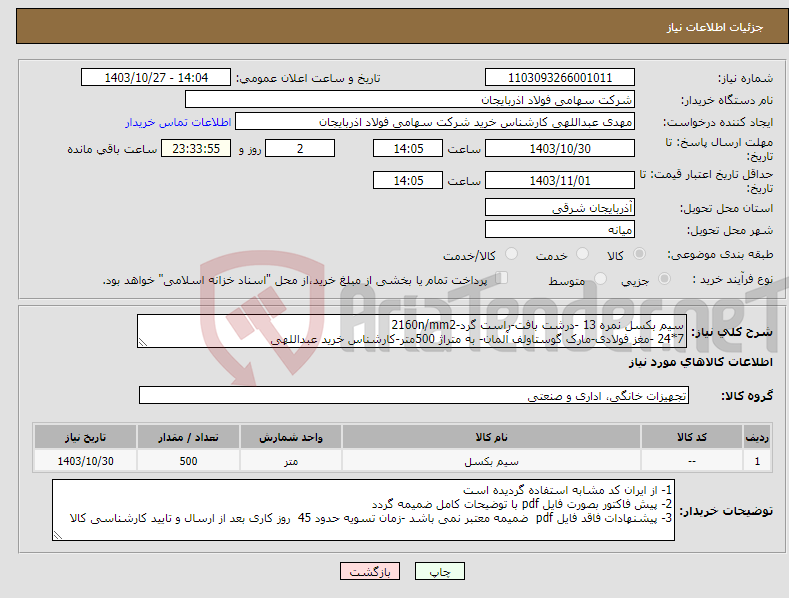
Task: Click the گروه کالا field تجهیزات خانگی، اداری و صنعتی
Action: 414,396
